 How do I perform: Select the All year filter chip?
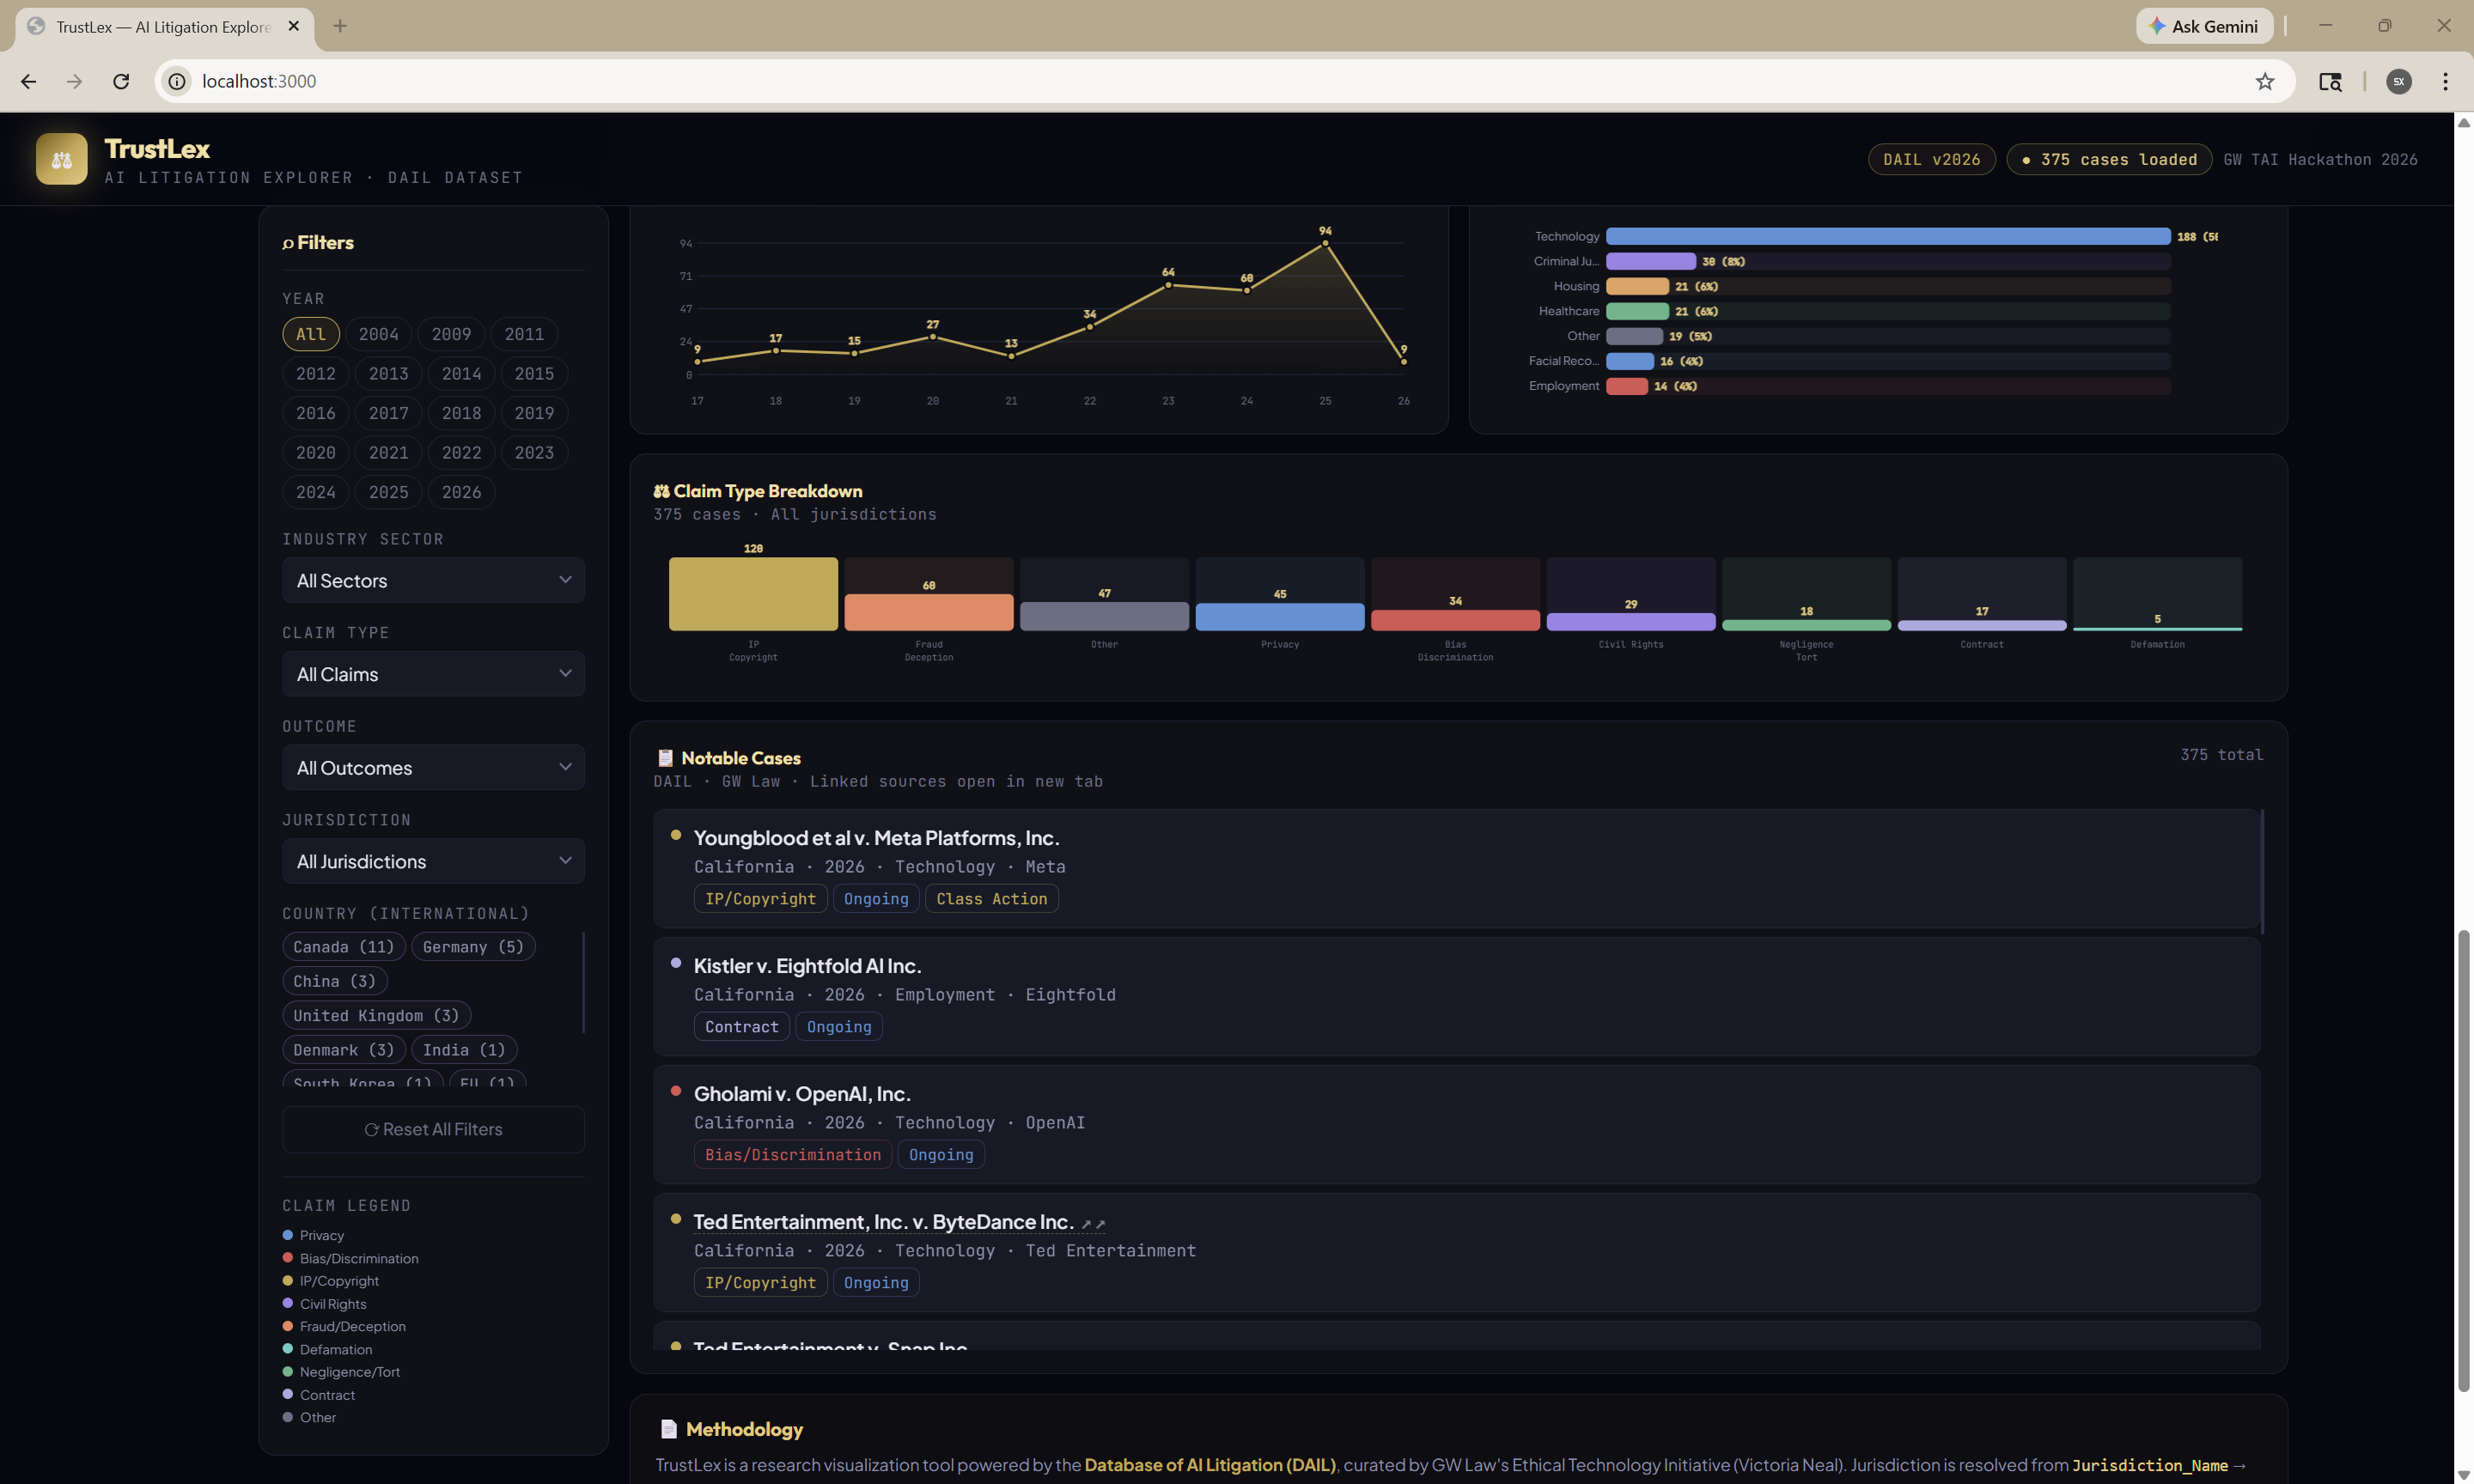[310, 334]
